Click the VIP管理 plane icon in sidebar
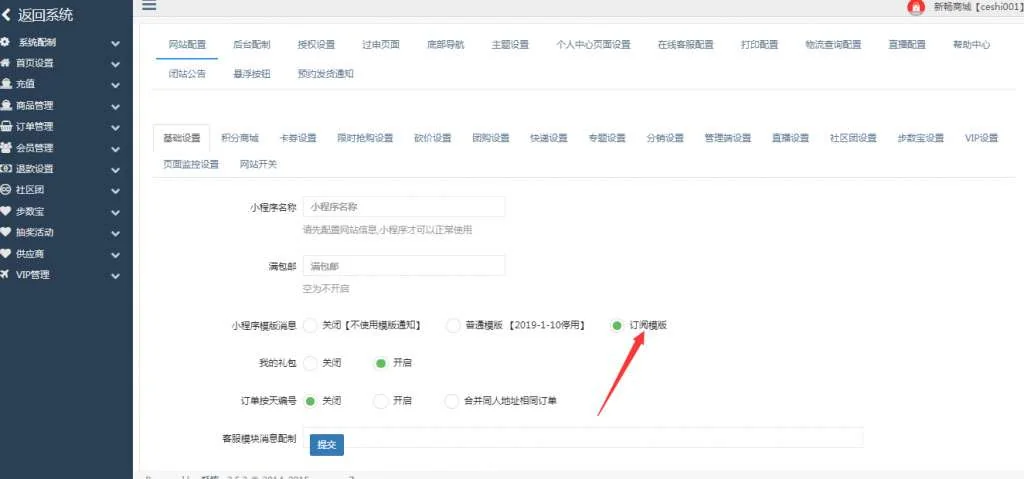The image size is (1024, 479). pyautogui.click(x=6, y=274)
